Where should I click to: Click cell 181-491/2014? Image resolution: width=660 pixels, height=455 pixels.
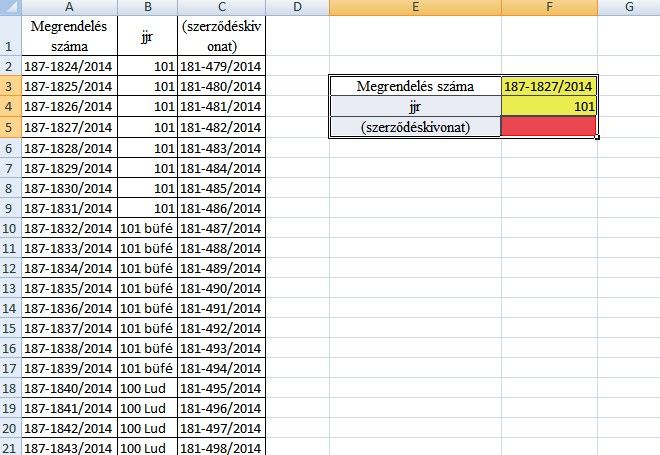click(x=222, y=308)
